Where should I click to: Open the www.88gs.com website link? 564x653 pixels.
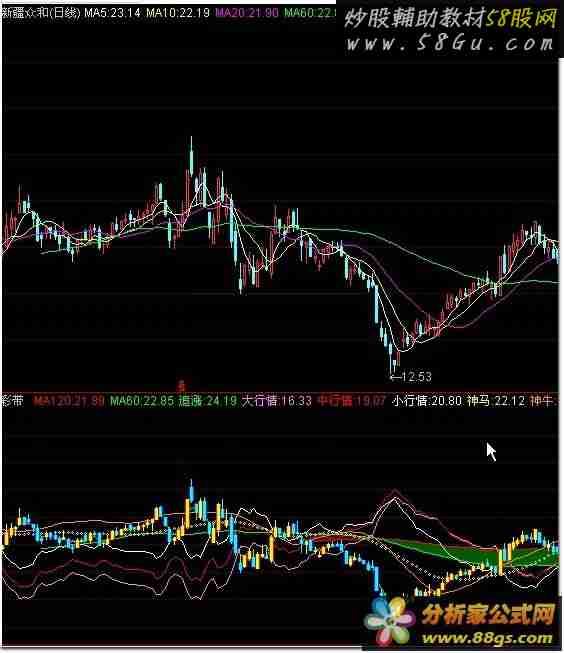pos(487,638)
